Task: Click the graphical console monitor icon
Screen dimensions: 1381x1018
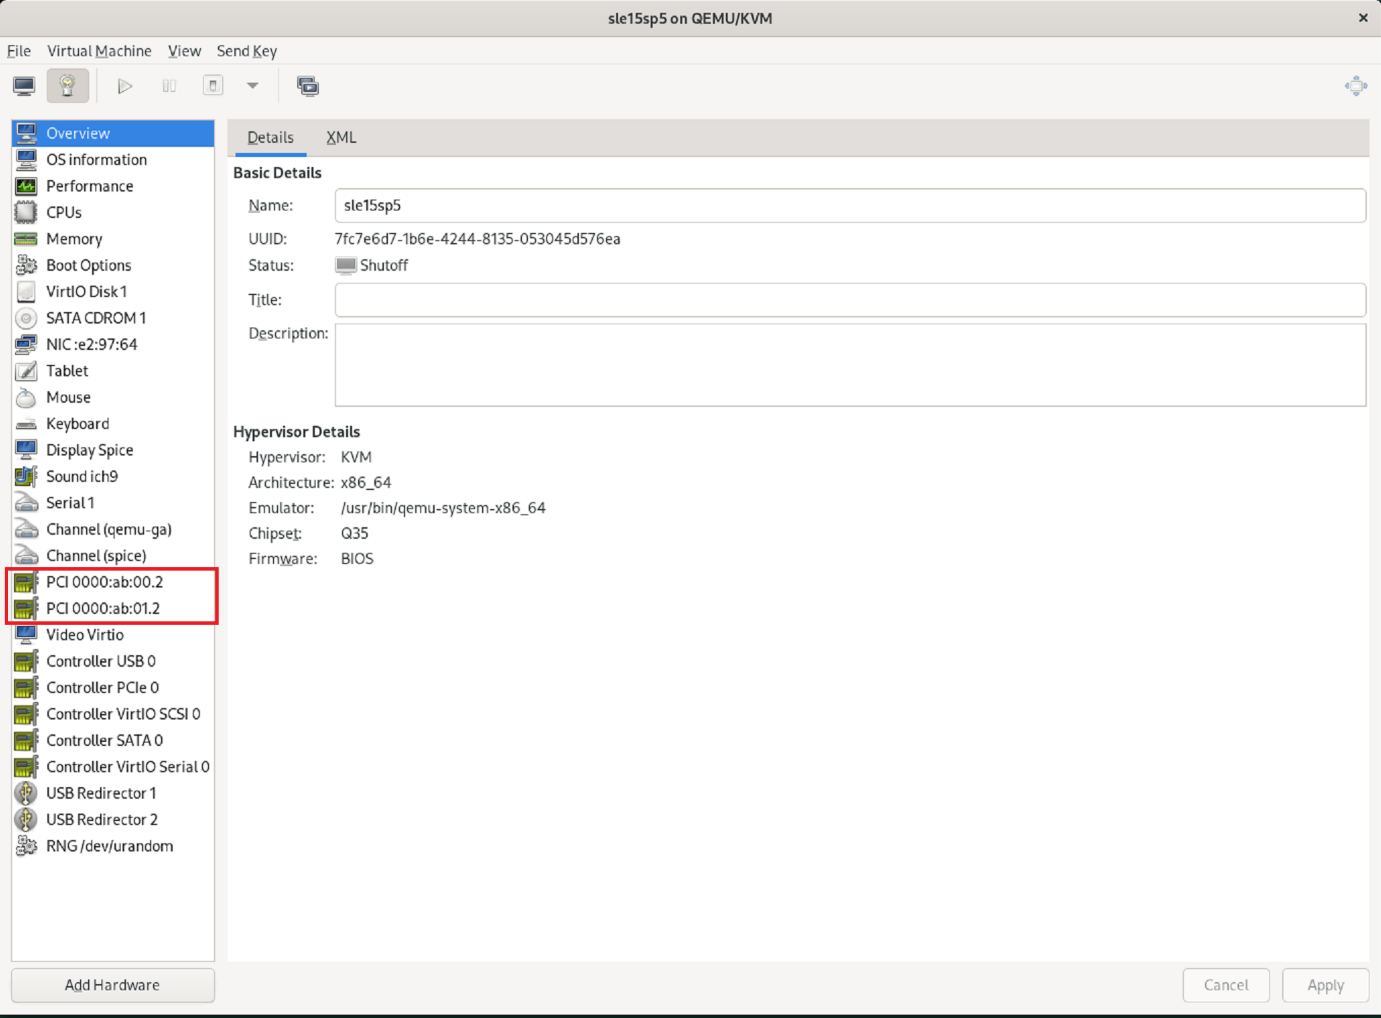Action: tap(24, 86)
